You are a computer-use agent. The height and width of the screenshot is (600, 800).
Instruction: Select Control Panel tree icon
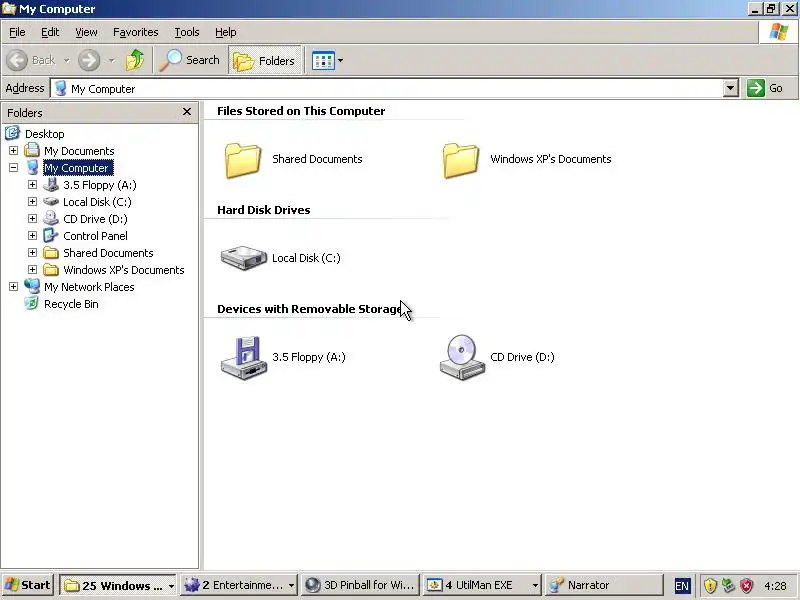51,235
